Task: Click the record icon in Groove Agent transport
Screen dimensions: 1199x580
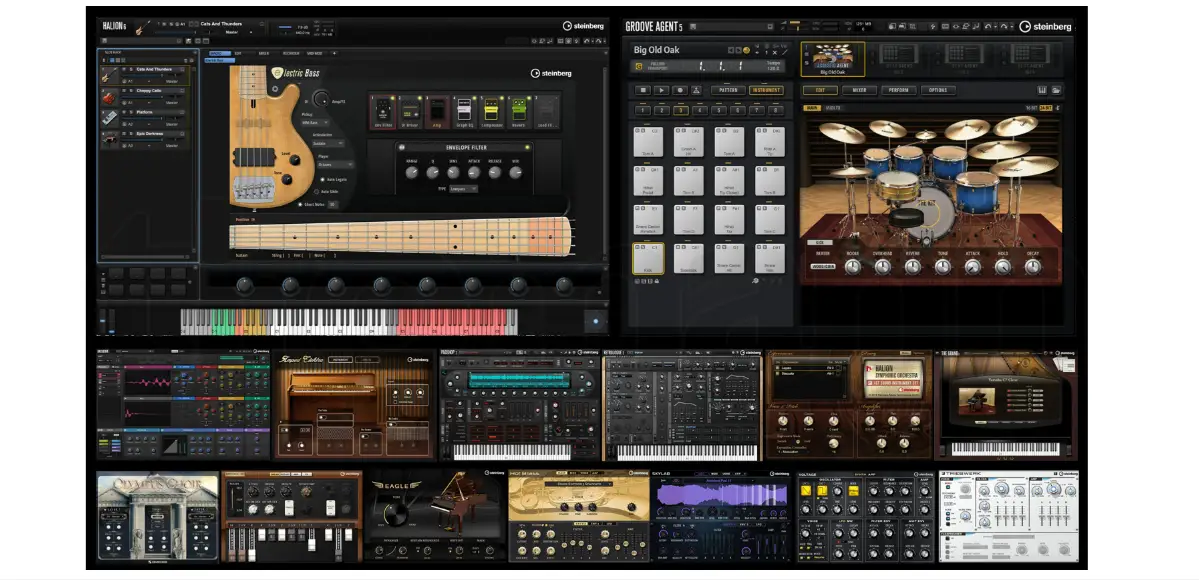Action: tap(678, 91)
